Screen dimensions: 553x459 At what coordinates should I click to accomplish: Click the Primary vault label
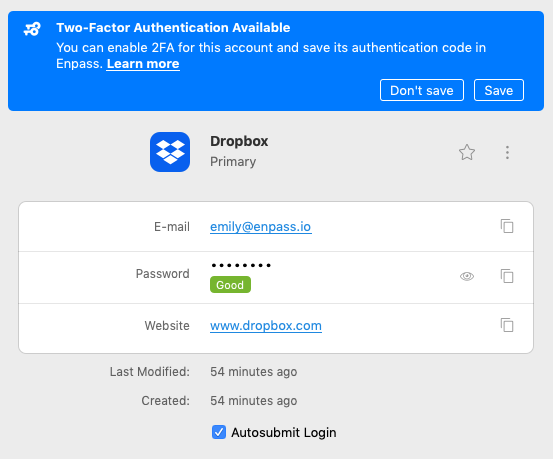(233, 162)
